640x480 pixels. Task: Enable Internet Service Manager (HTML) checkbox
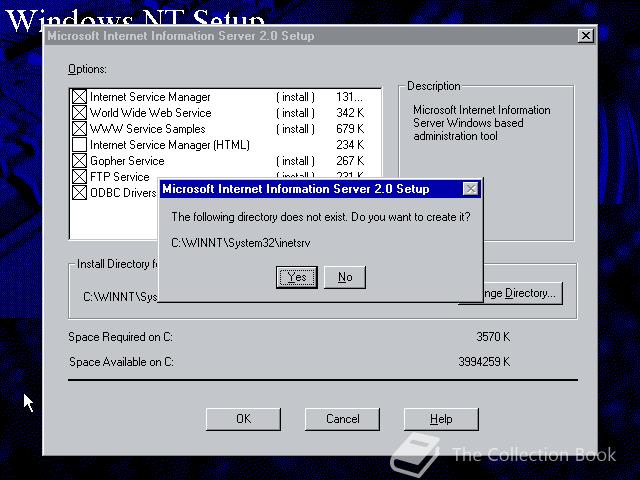click(x=79, y=144)
